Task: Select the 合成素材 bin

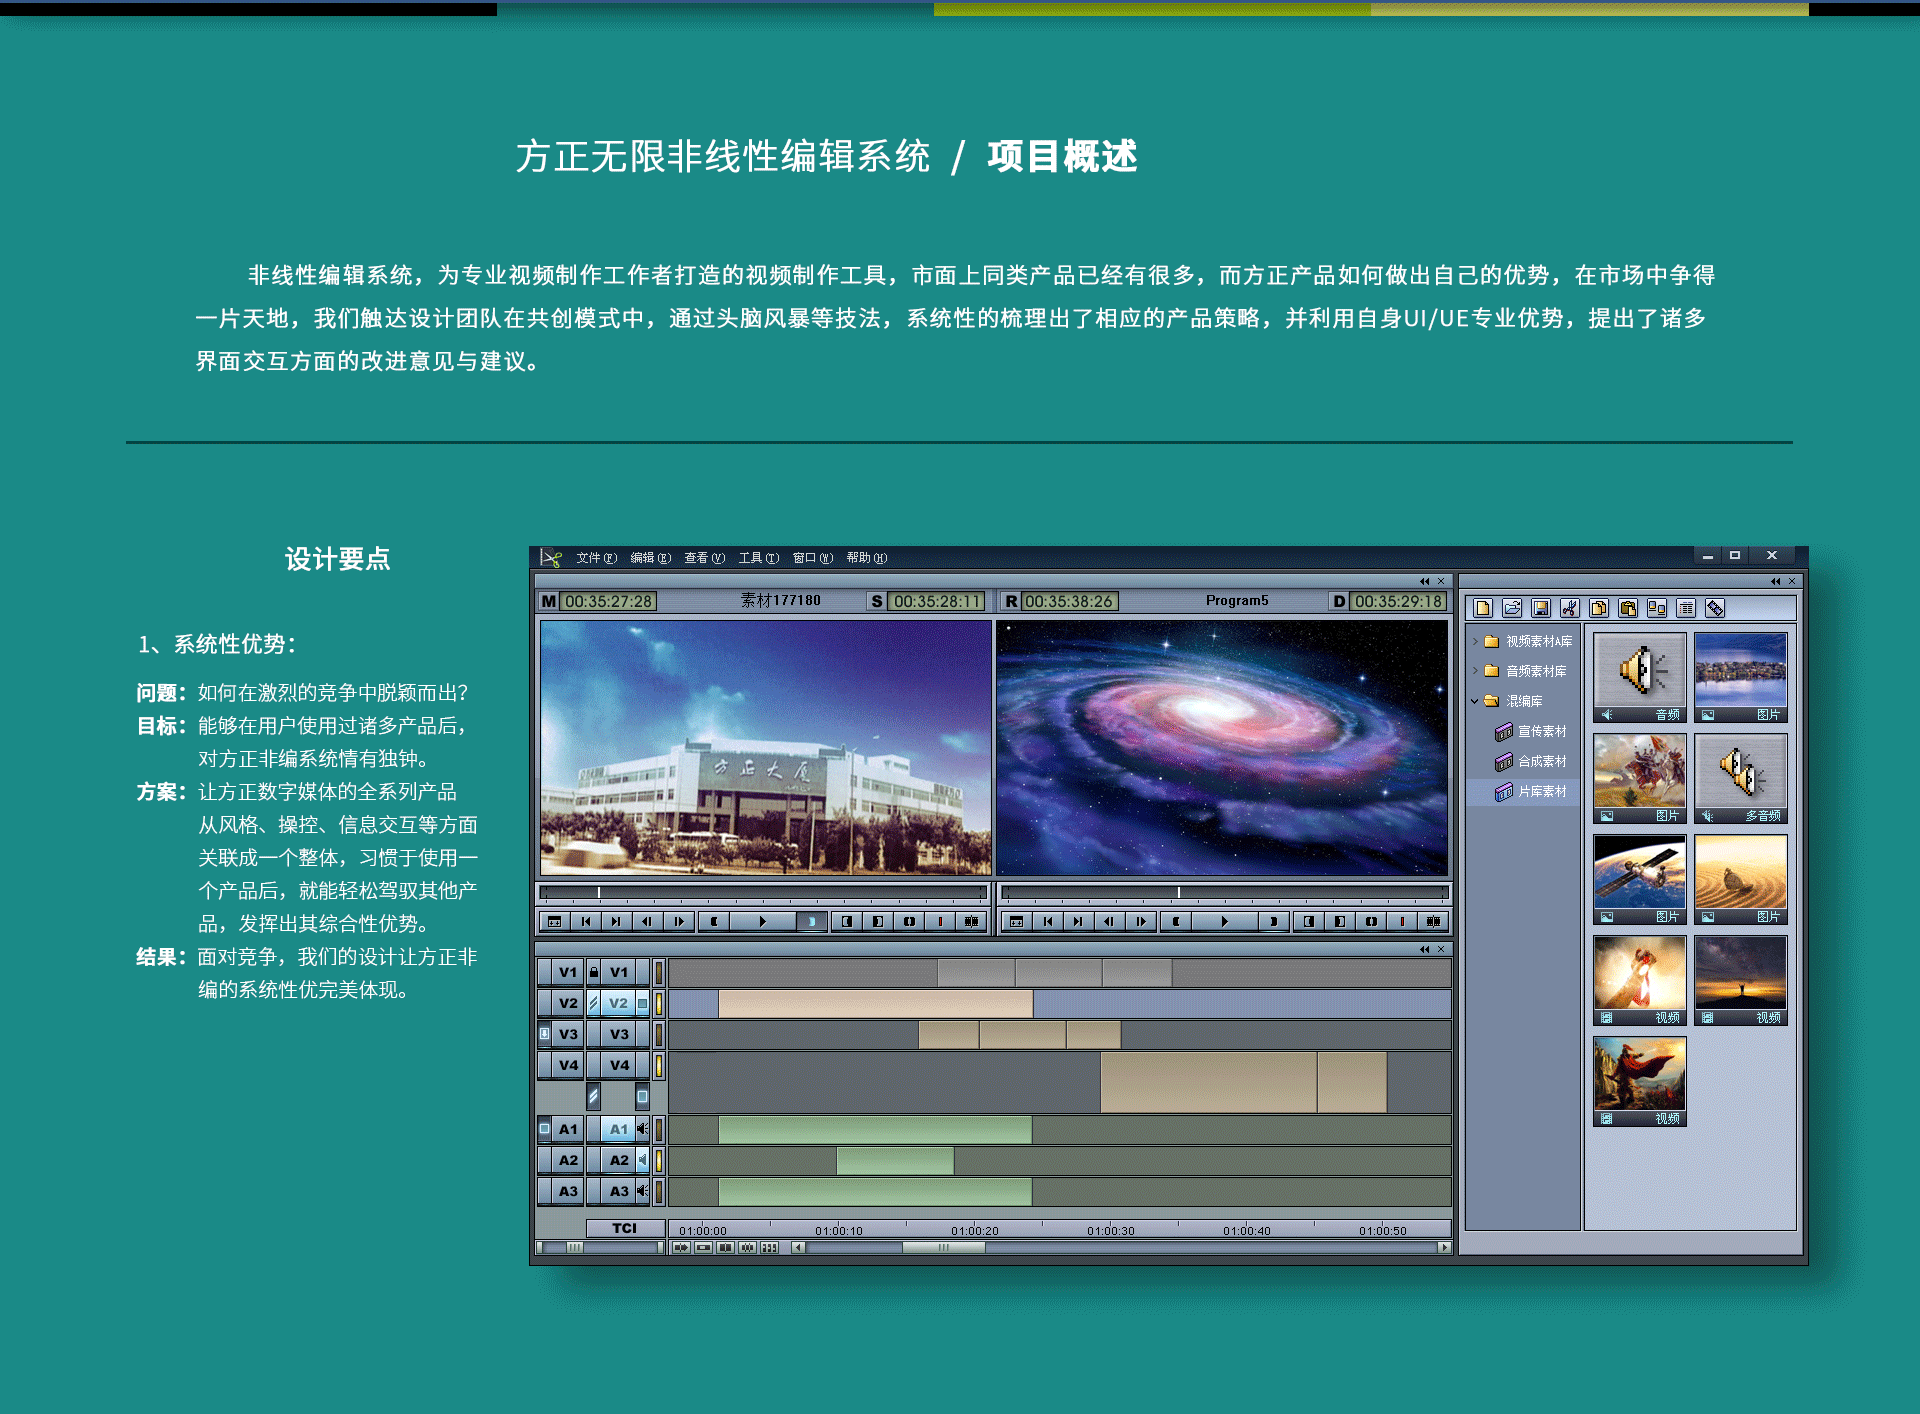Action: [x=1531, y=761]
